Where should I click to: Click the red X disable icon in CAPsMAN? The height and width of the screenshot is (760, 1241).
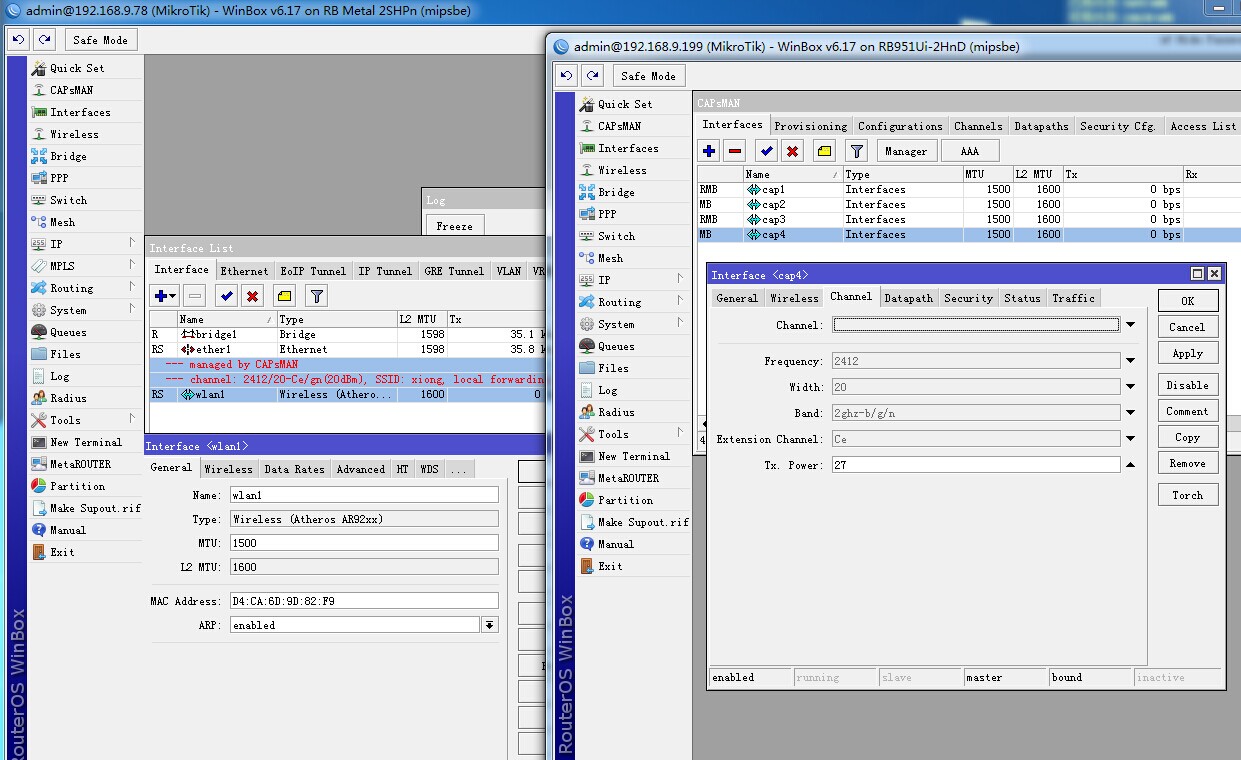tap(793, 151)
